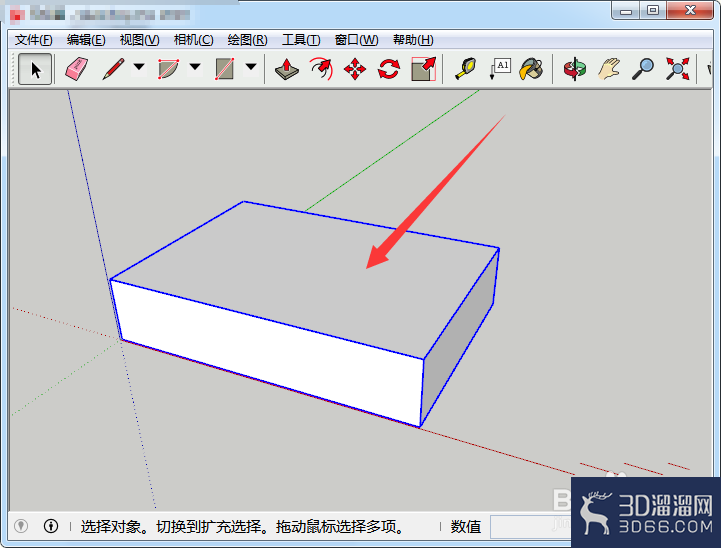Open the 文件(F) menu
This screenshot has width=721, height=548.
pyautogui.click(x=34, y=40)
